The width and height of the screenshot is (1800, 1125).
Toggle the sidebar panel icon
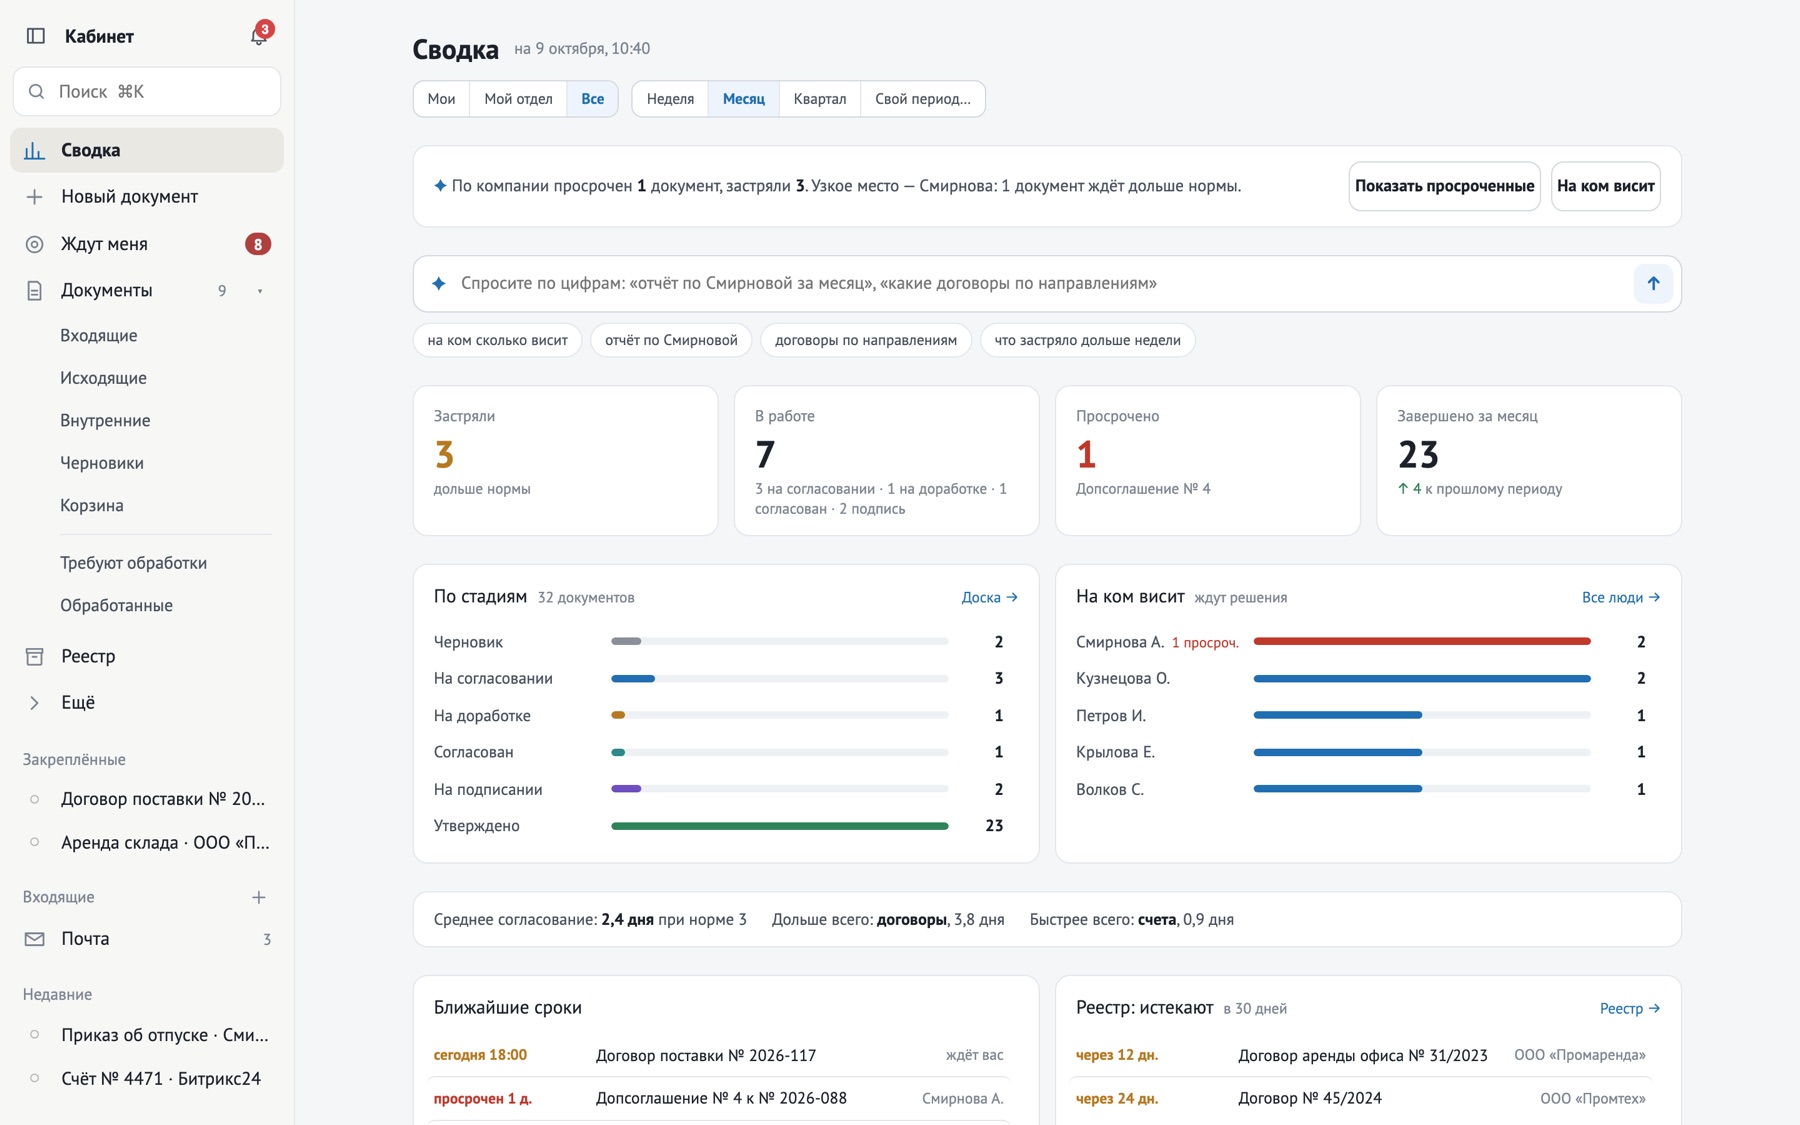tap(36, 36)
